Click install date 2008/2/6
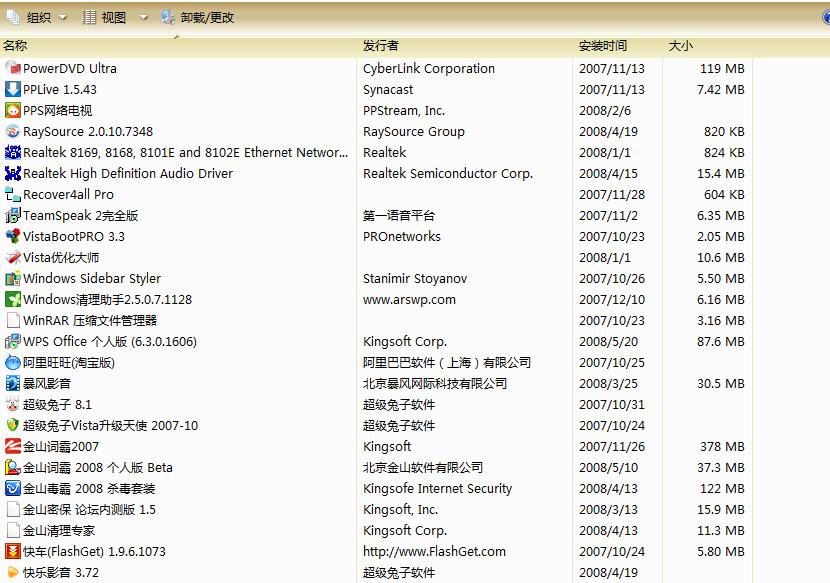 click(605, 111)
